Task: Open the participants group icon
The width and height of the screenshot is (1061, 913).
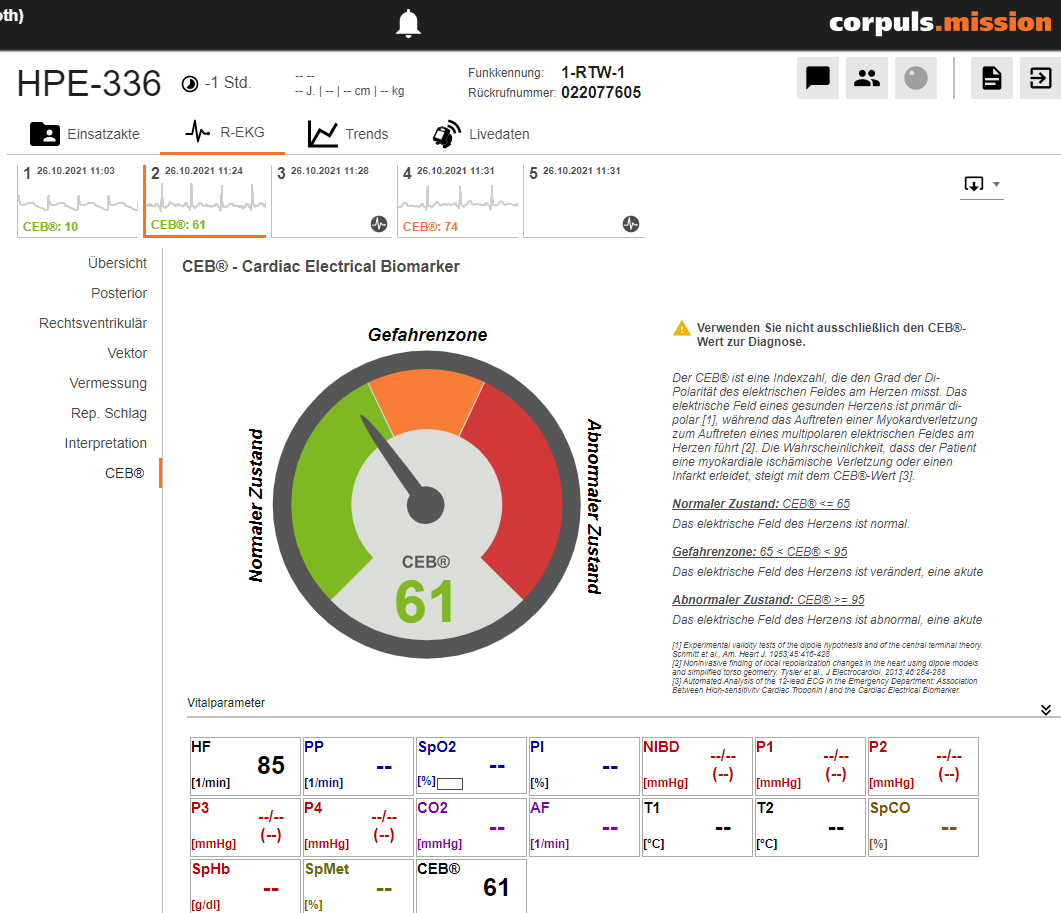Action: 867,78
